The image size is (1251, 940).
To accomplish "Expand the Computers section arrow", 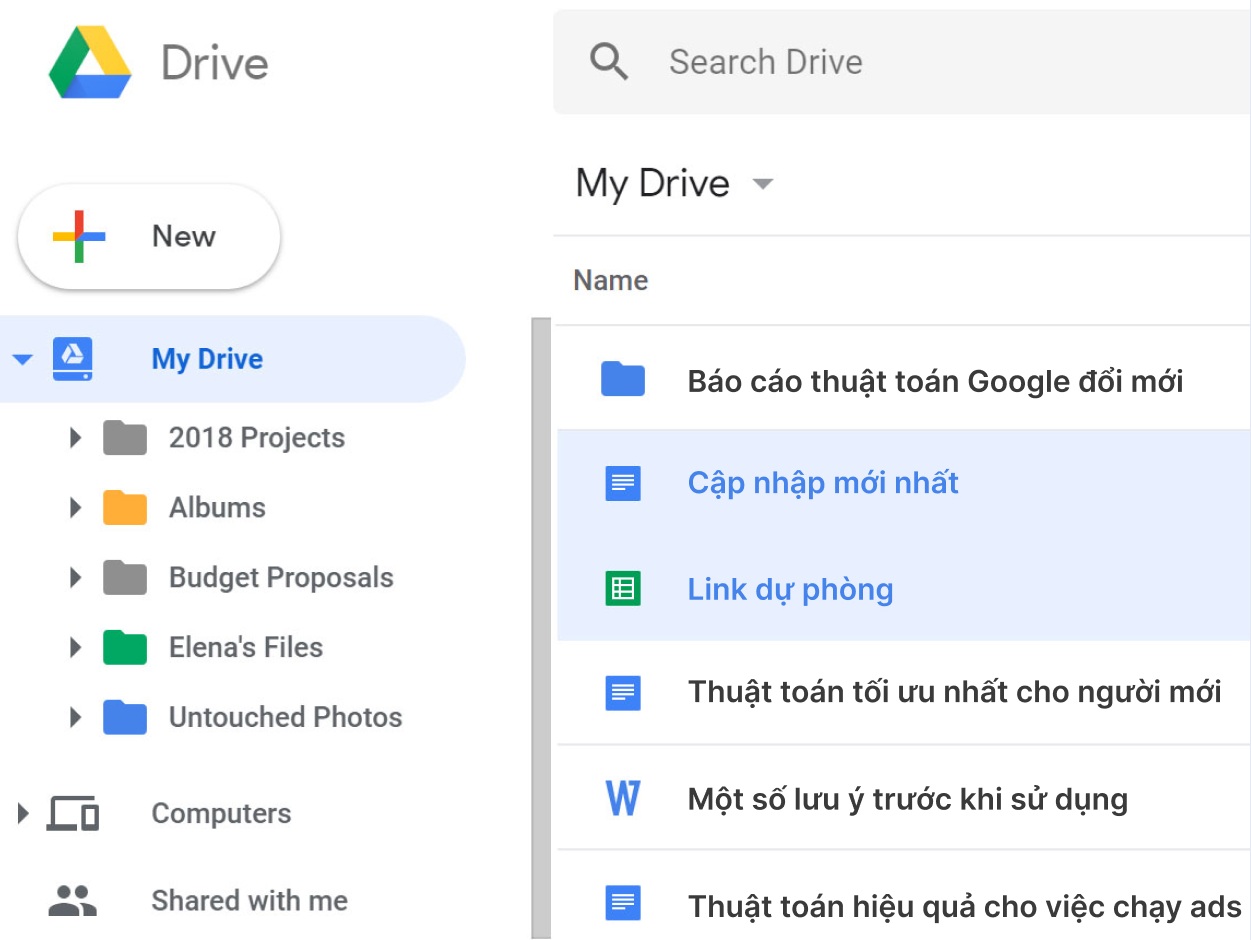I will tap(22, 814).
